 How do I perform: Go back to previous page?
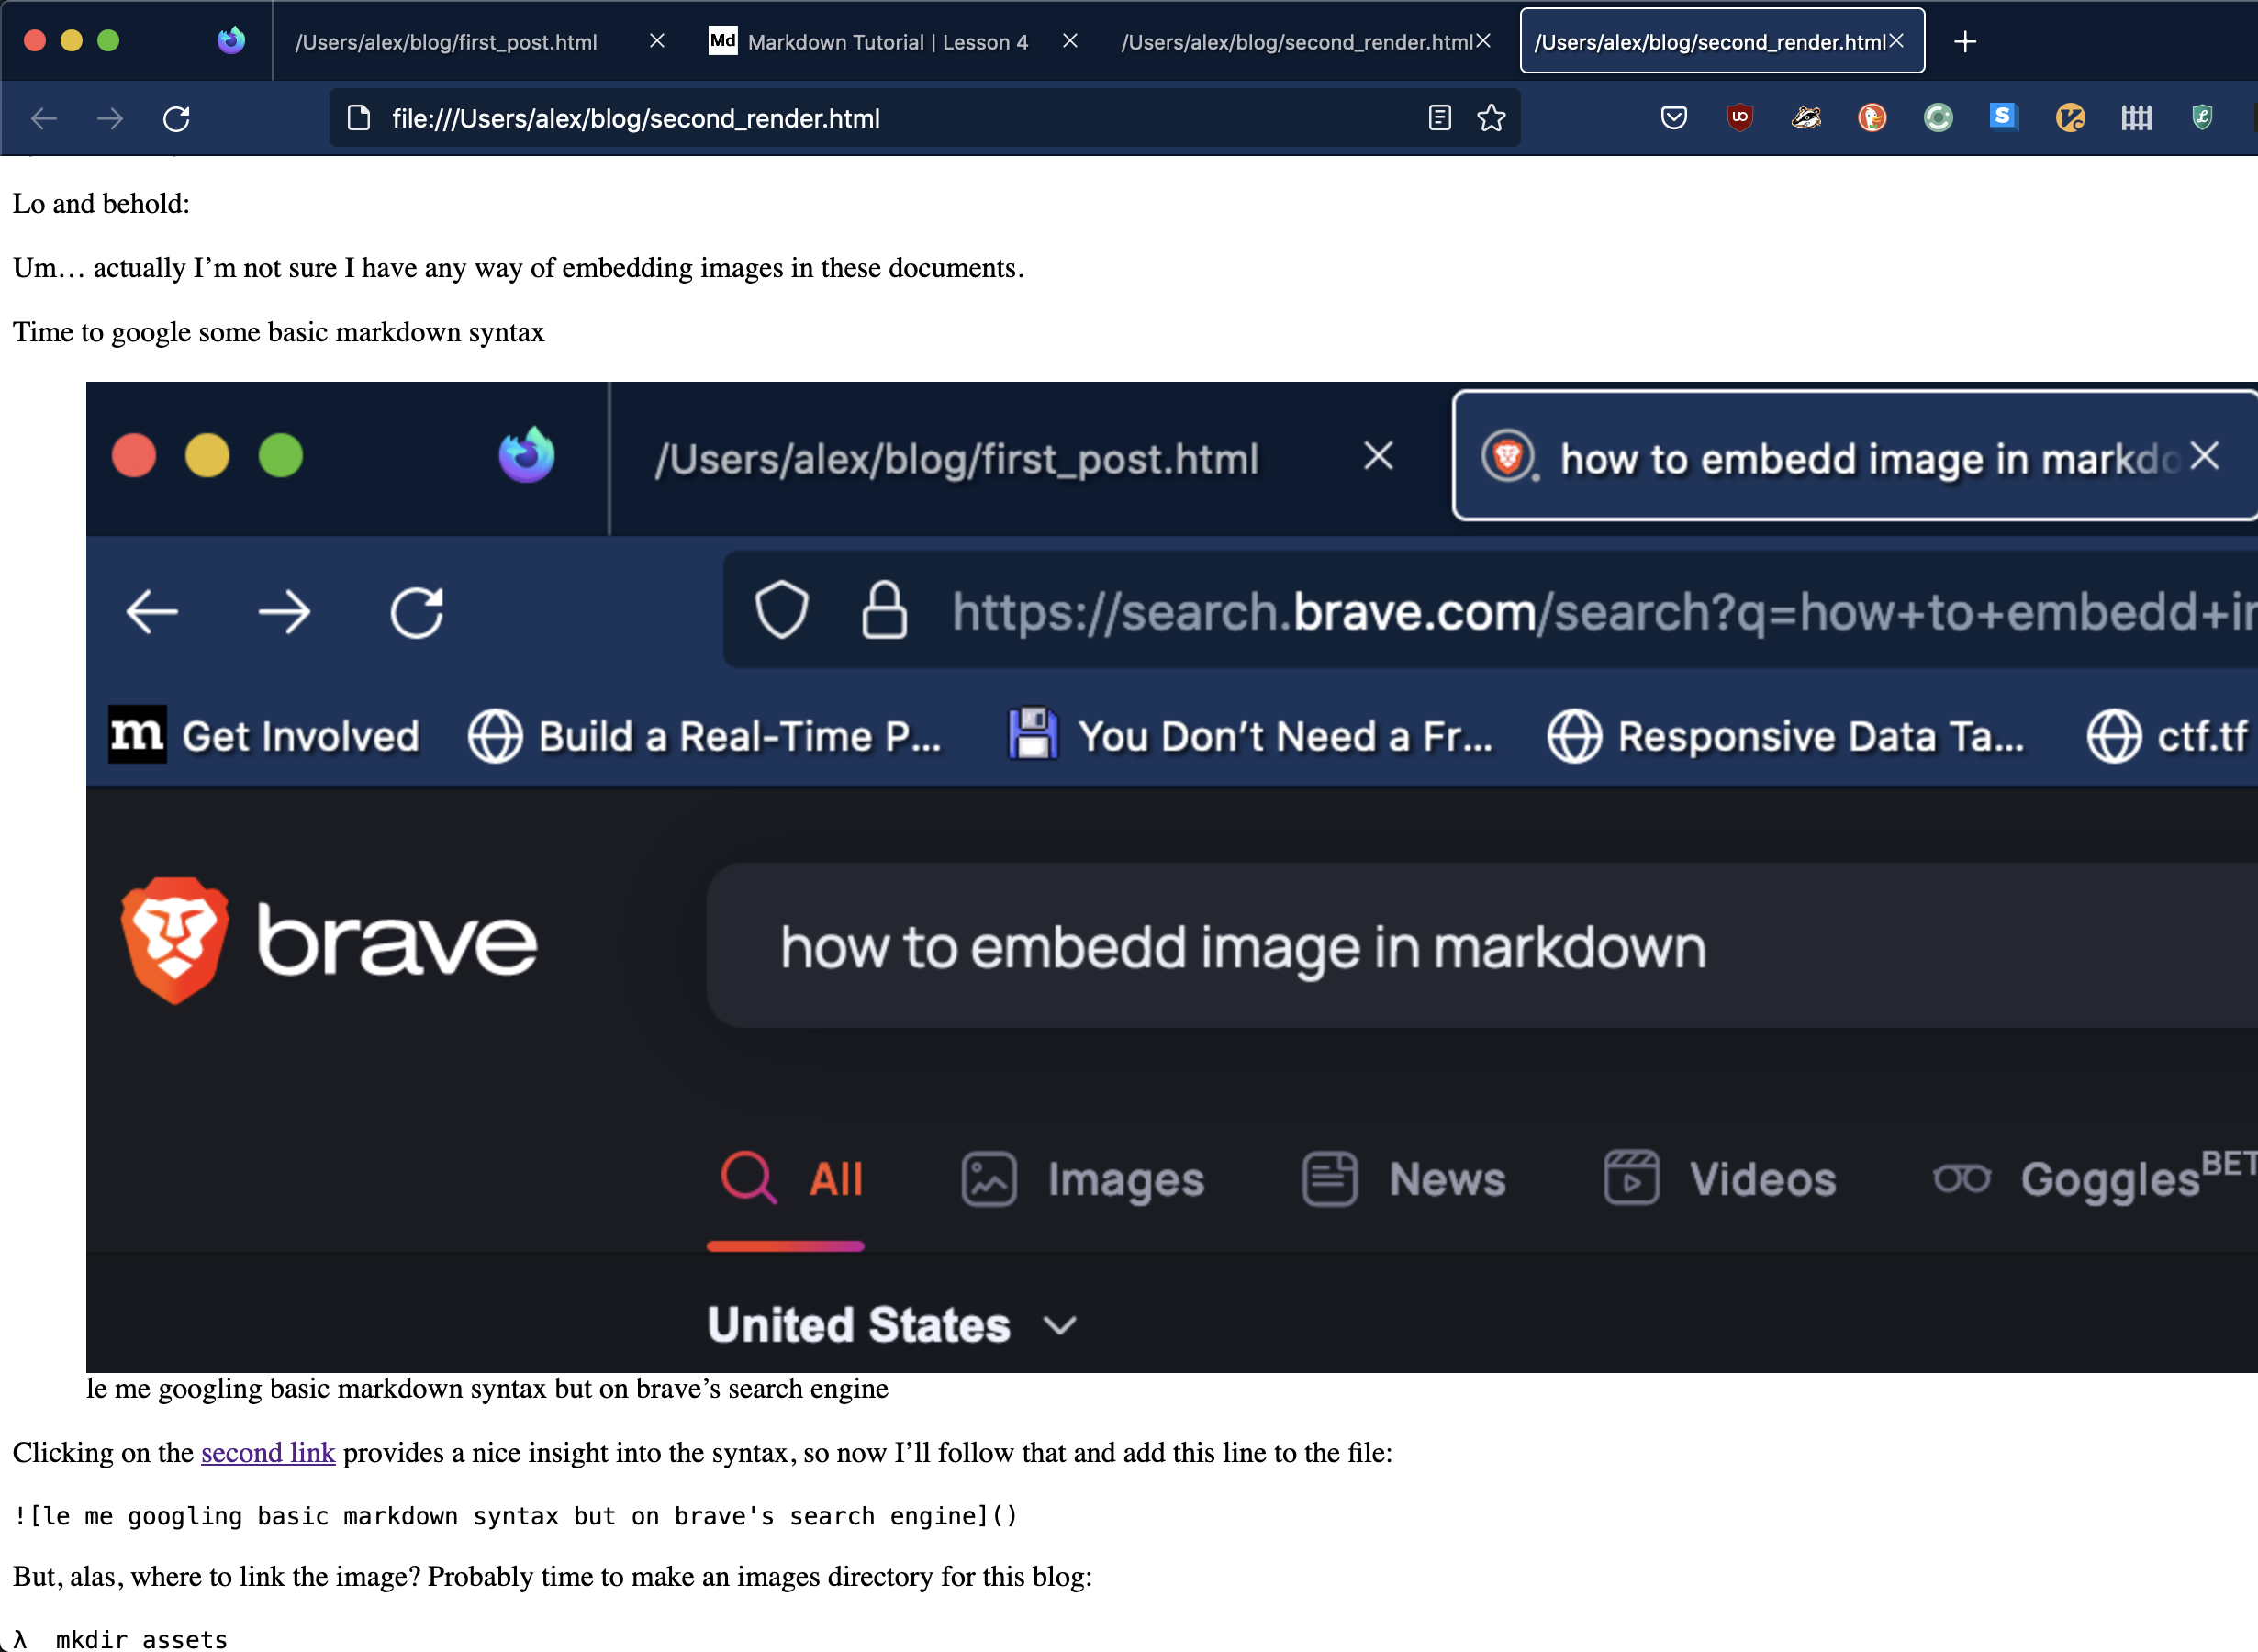coord(44,119)
